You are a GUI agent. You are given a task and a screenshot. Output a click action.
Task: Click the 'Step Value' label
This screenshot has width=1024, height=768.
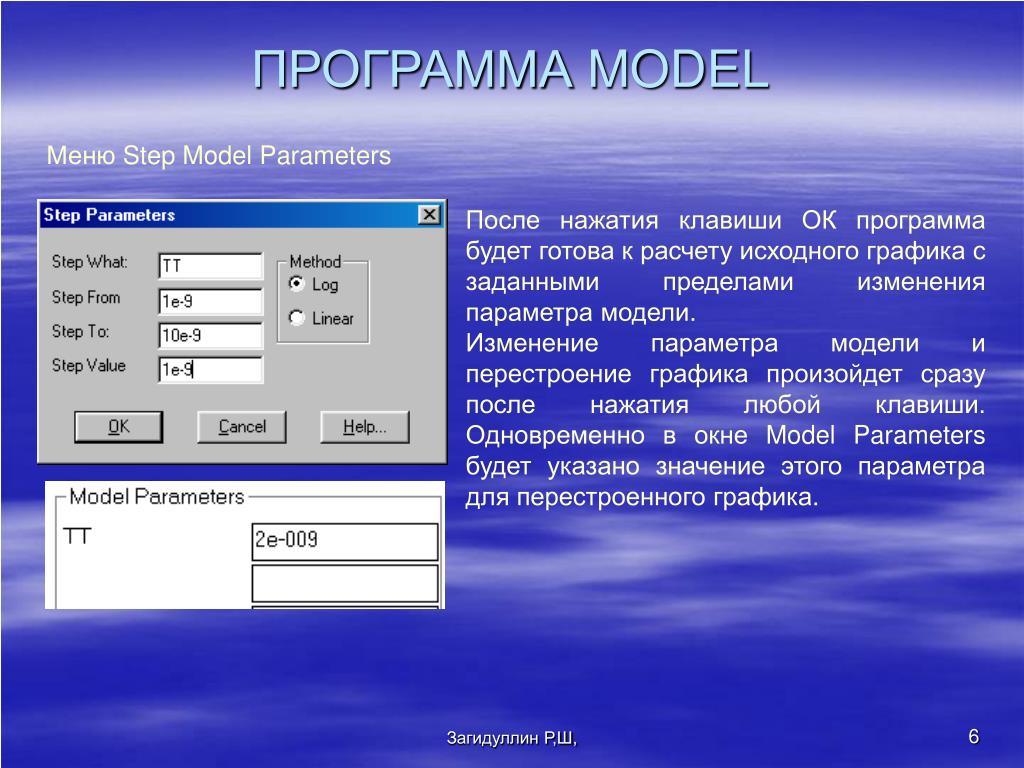[89, 365]
